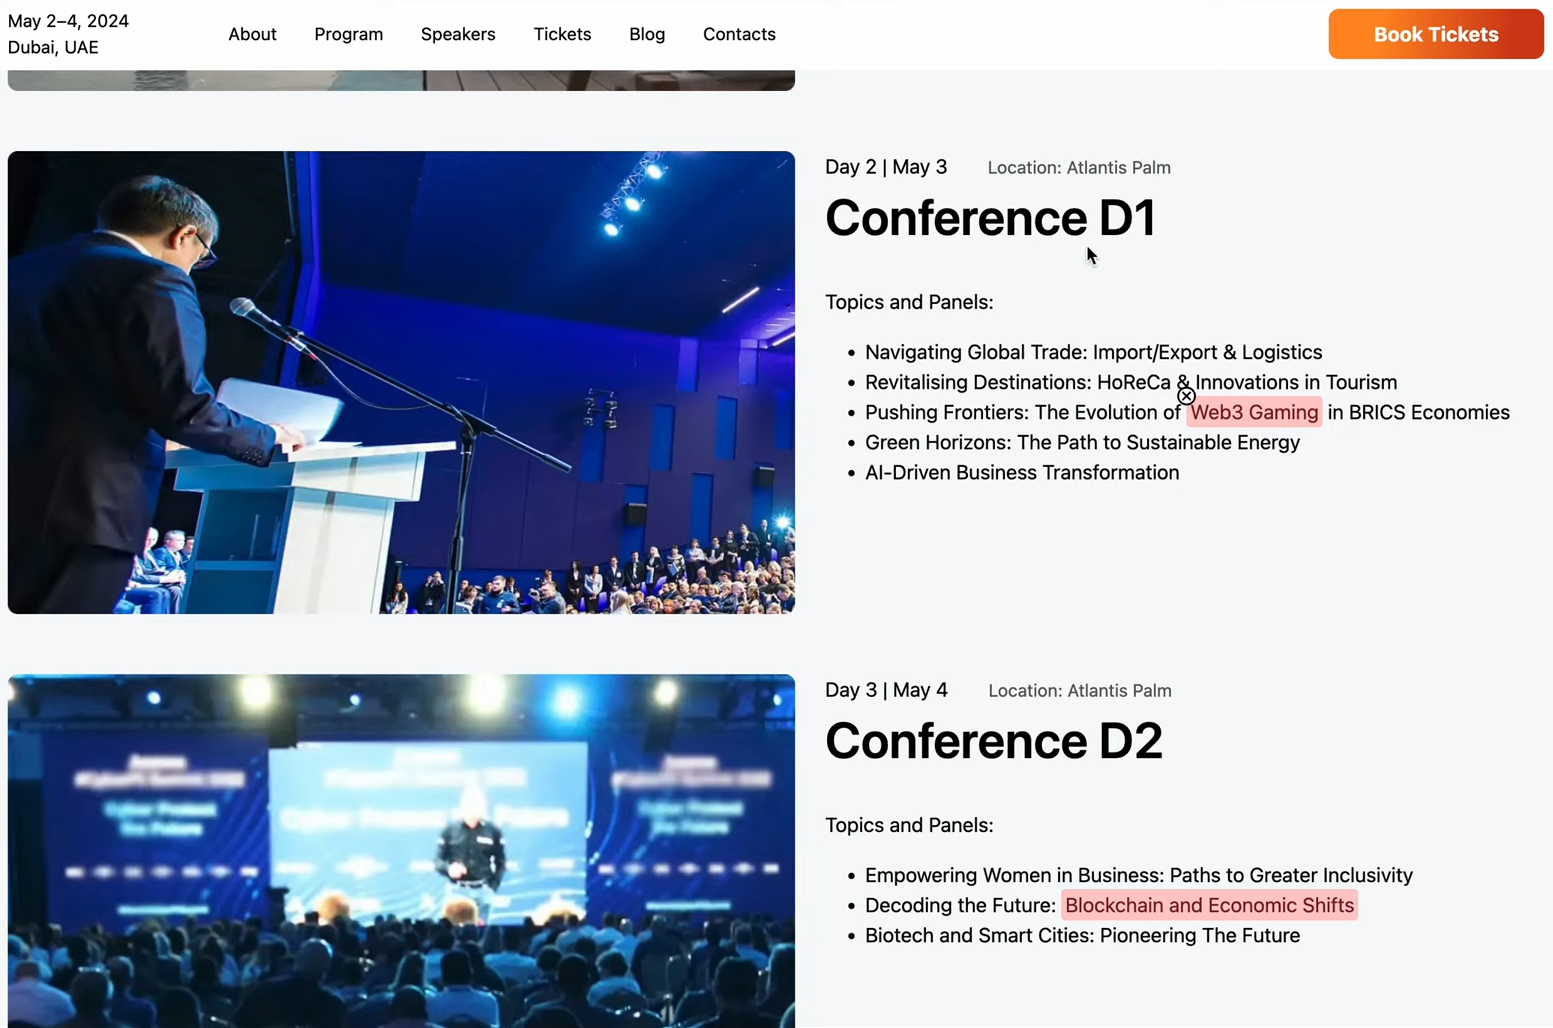The image size is (1553, 1028).
Task: Open the Conference D1 podium speaker photo
Action: 401,382
